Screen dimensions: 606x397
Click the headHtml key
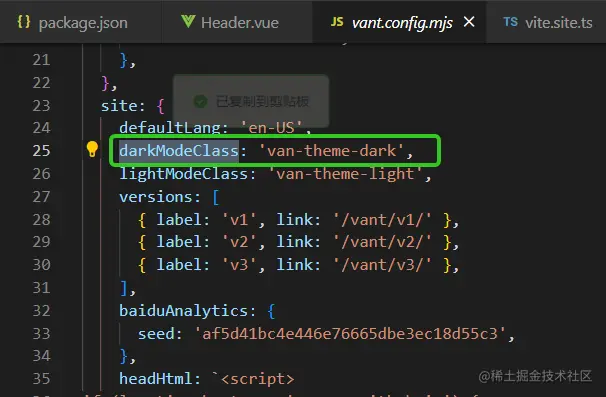click(156, 378)
